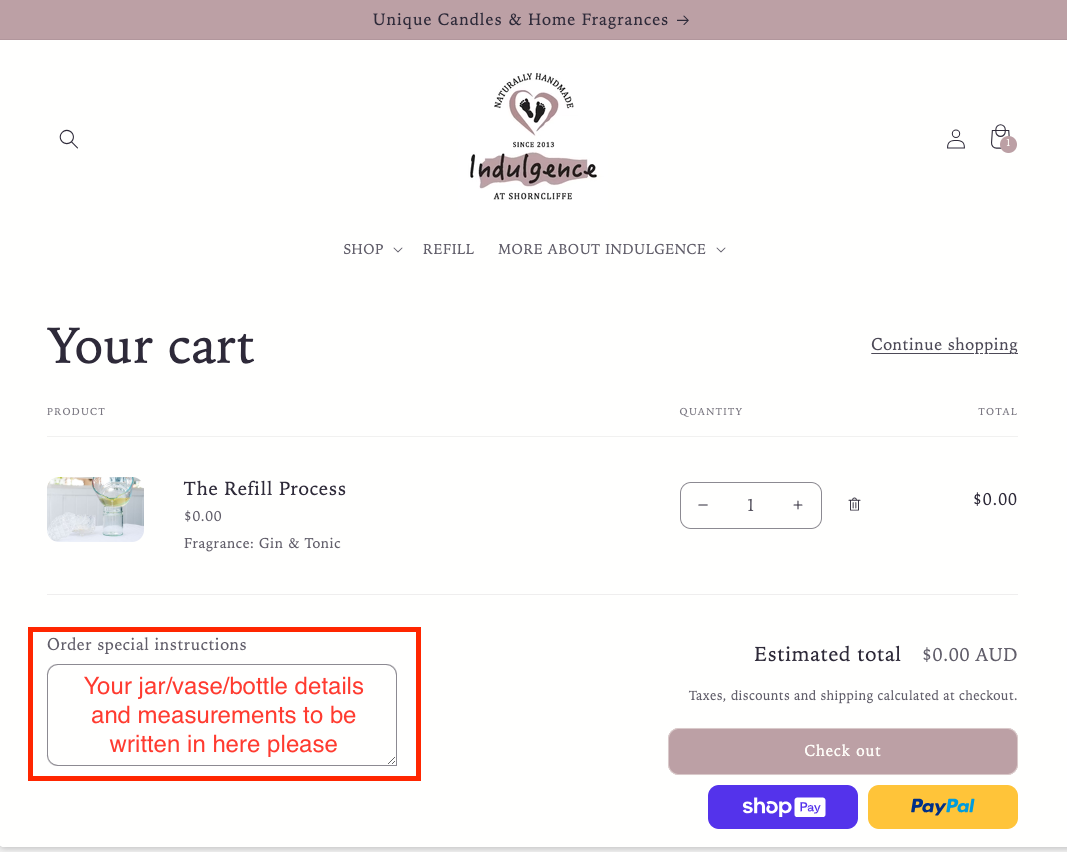This screenshot has height=852, width=1067.
Task: Pay using the Shop Pay button
Action: (783, 807)
